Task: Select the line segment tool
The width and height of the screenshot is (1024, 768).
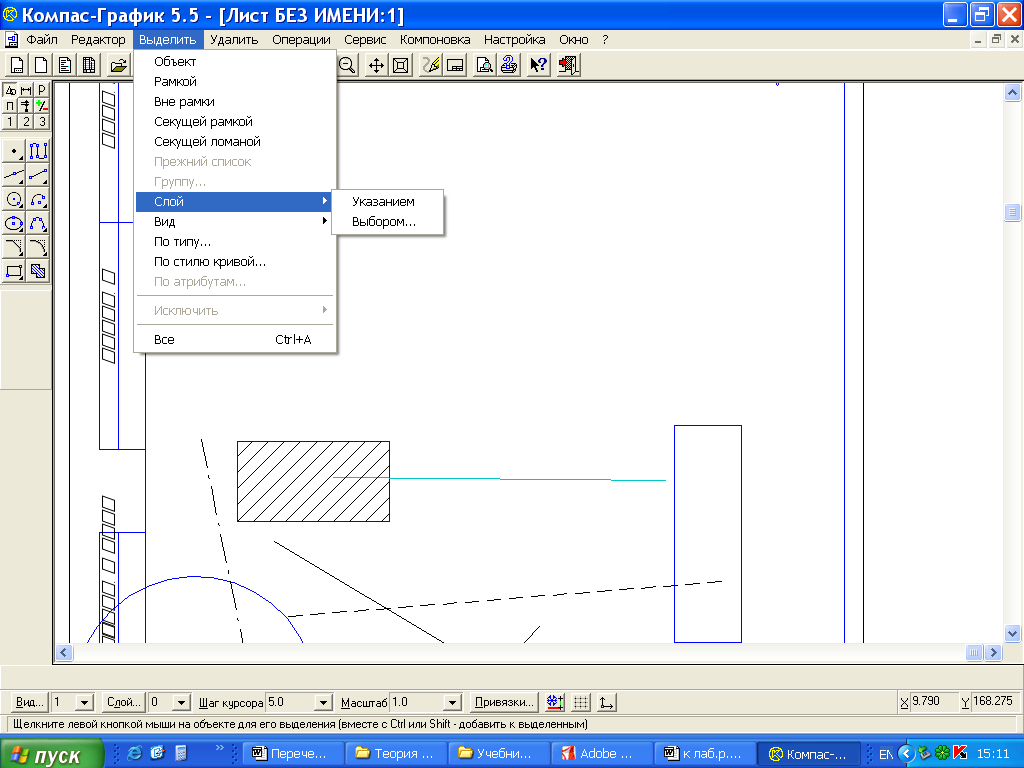Action: (x=38, y=175)
